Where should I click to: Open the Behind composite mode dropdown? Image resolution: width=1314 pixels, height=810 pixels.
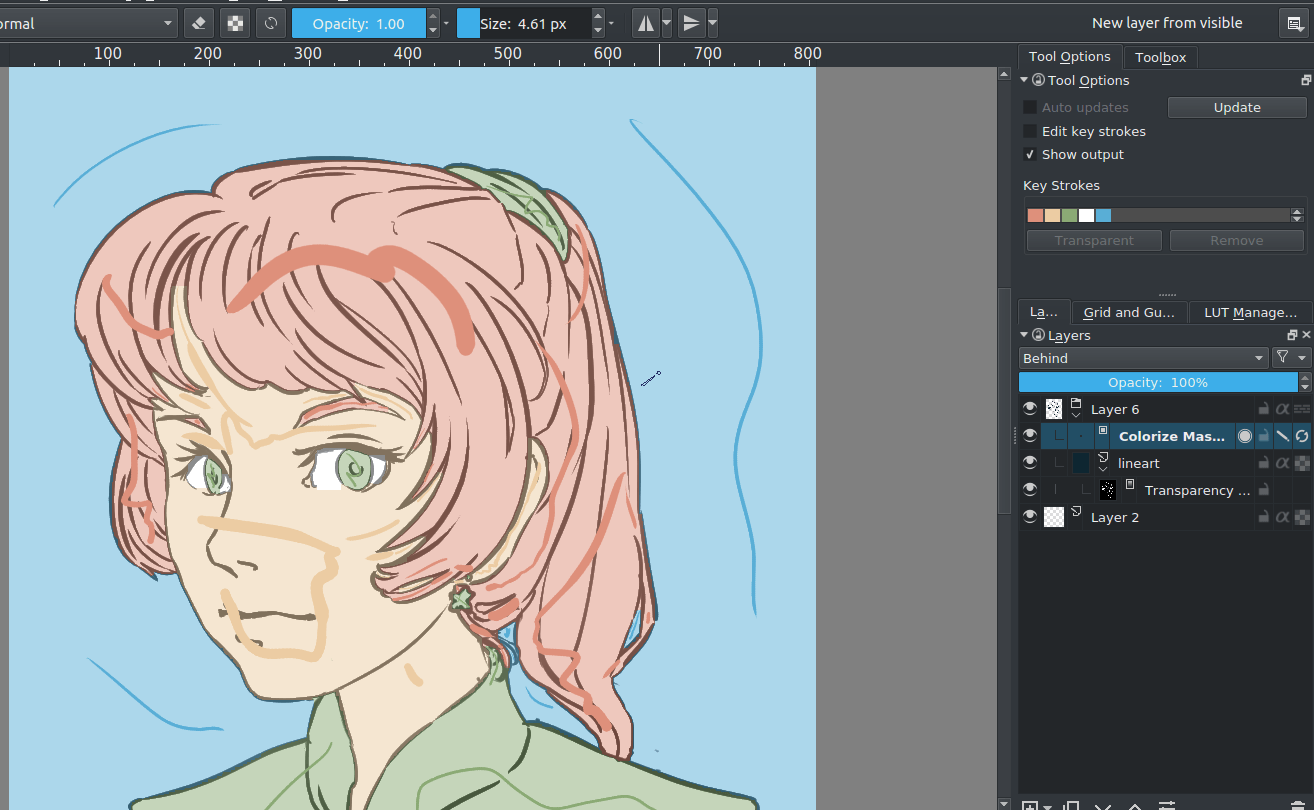(1143, 357)
